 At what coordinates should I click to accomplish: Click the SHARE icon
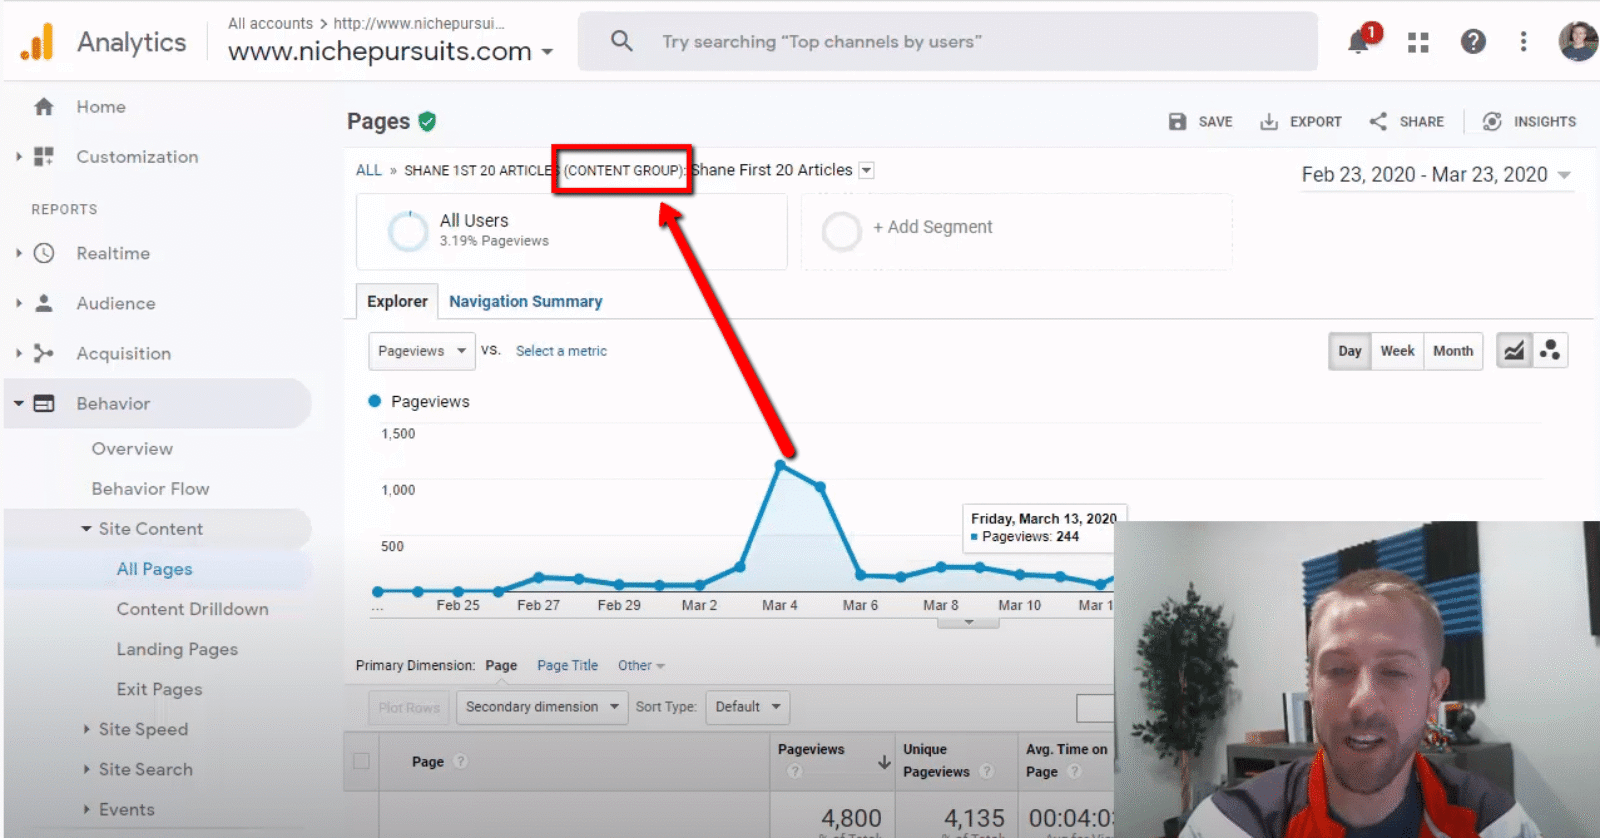[1378, 122]
